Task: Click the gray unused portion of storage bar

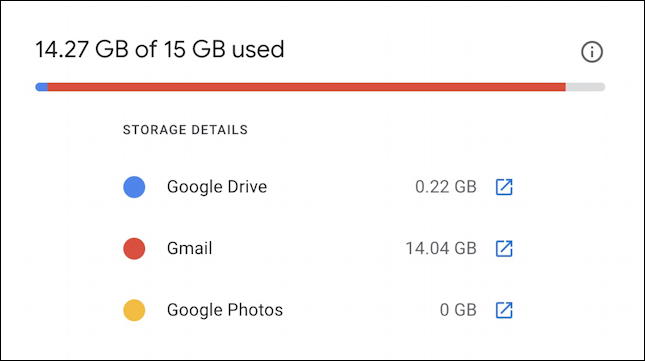Action: point(585,87)
